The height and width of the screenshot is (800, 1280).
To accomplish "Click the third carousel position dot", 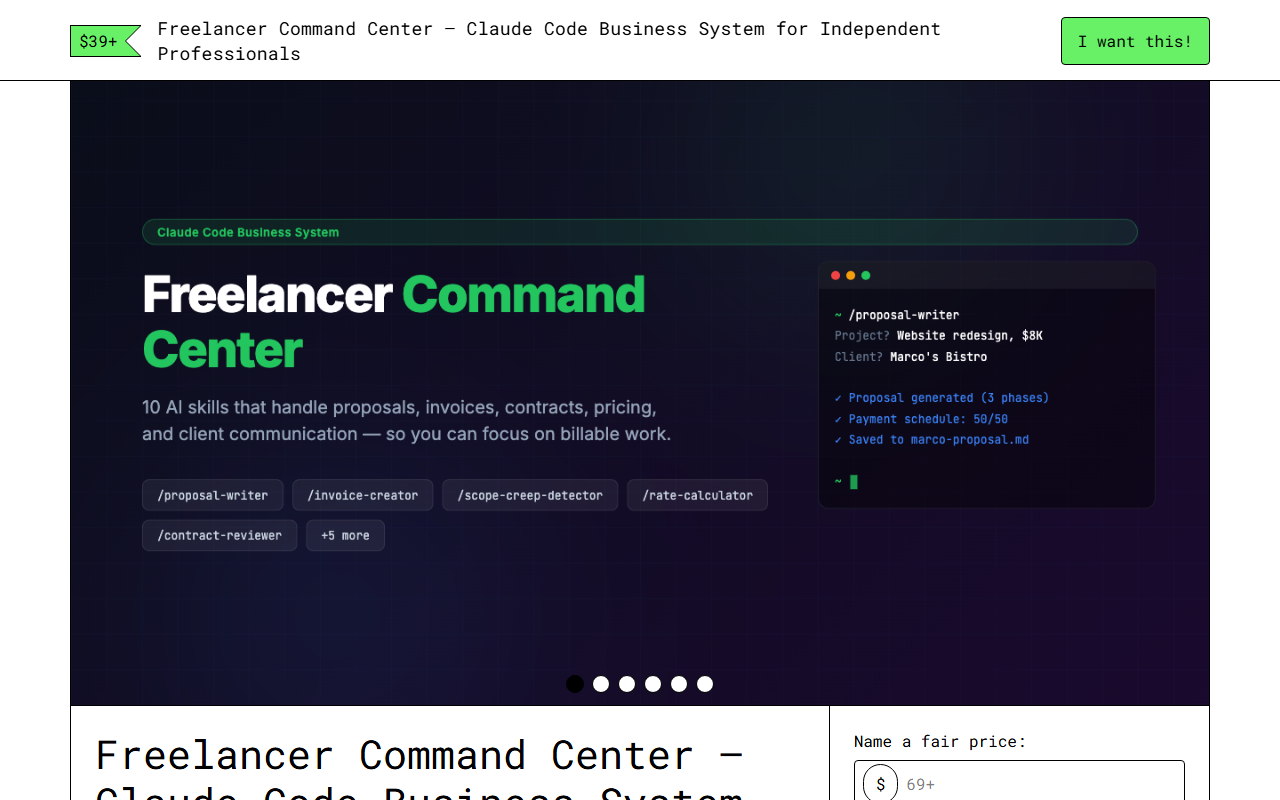I will (627, 683).
